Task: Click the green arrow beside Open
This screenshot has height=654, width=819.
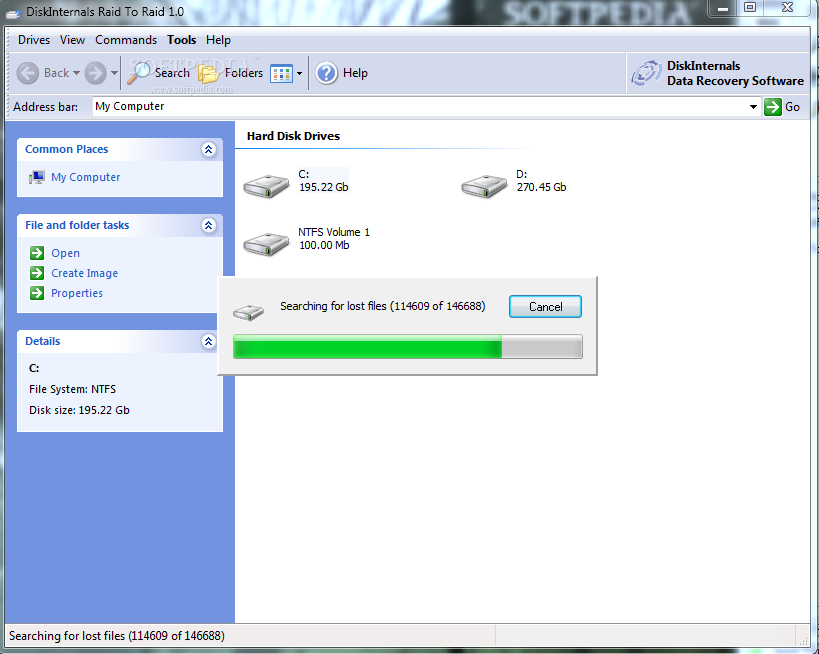Action: pyautogui.click(x=37, y=253)
